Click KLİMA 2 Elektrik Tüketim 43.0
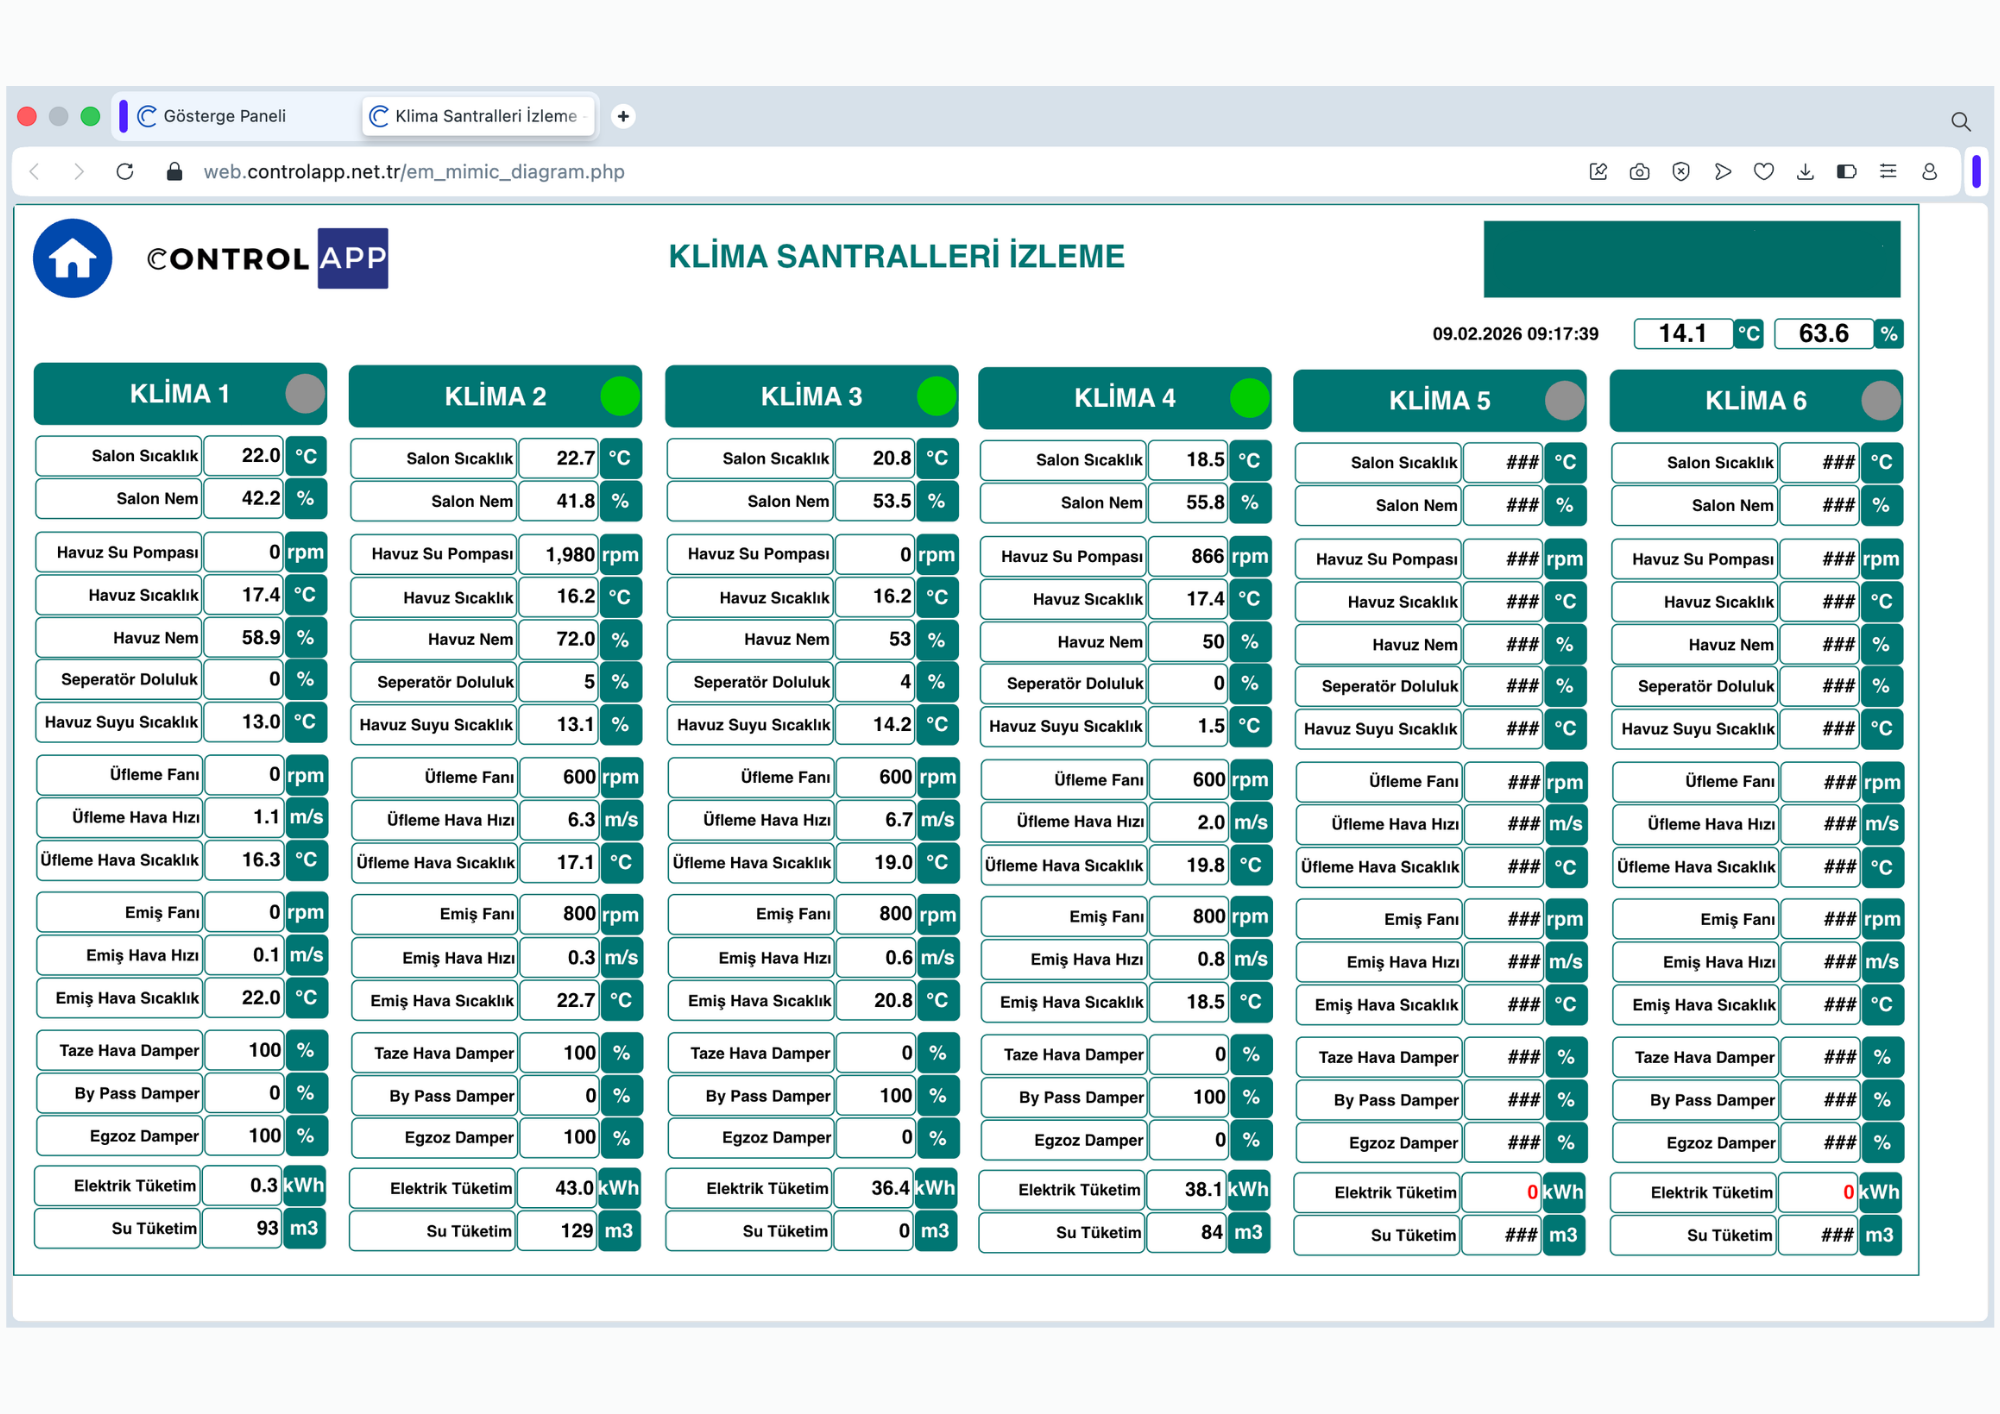This screenshot has width=2000, height=1414. pos(558,1188)
